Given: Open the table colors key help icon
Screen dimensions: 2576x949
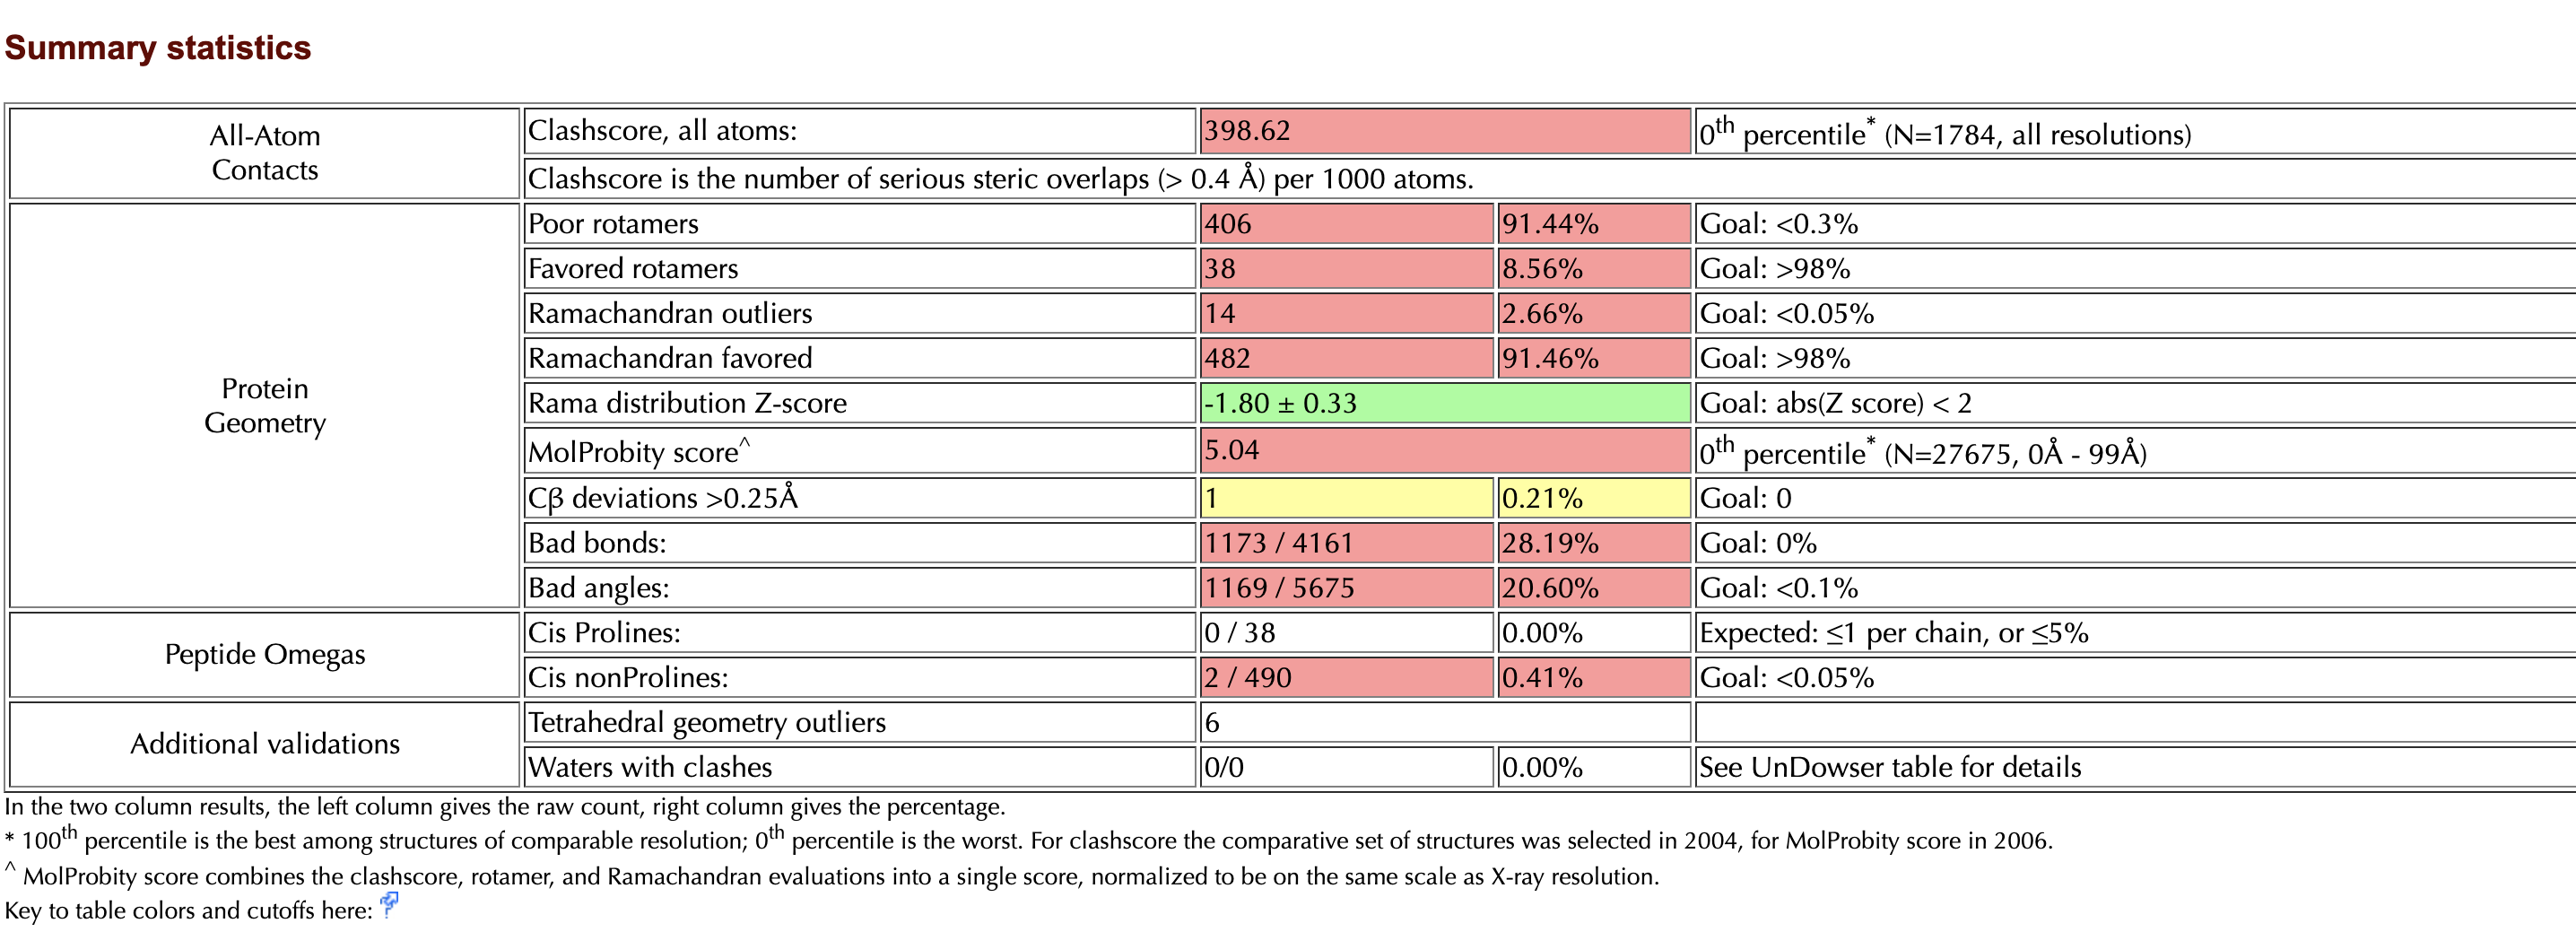Looking at the screenshot, I should pos(389,905).
